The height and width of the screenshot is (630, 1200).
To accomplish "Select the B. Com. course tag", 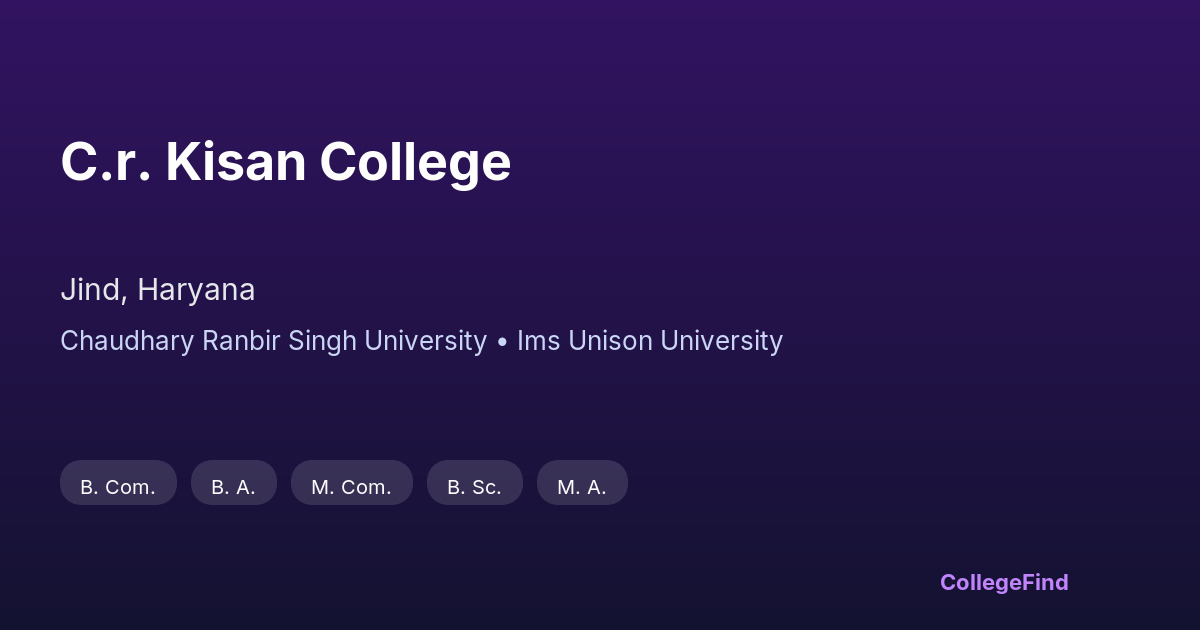I will pos(118,486).
